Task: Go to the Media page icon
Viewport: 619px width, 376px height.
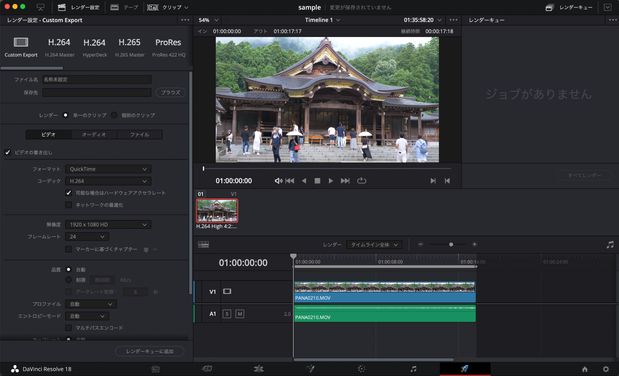Action: [x=156, y=369]
